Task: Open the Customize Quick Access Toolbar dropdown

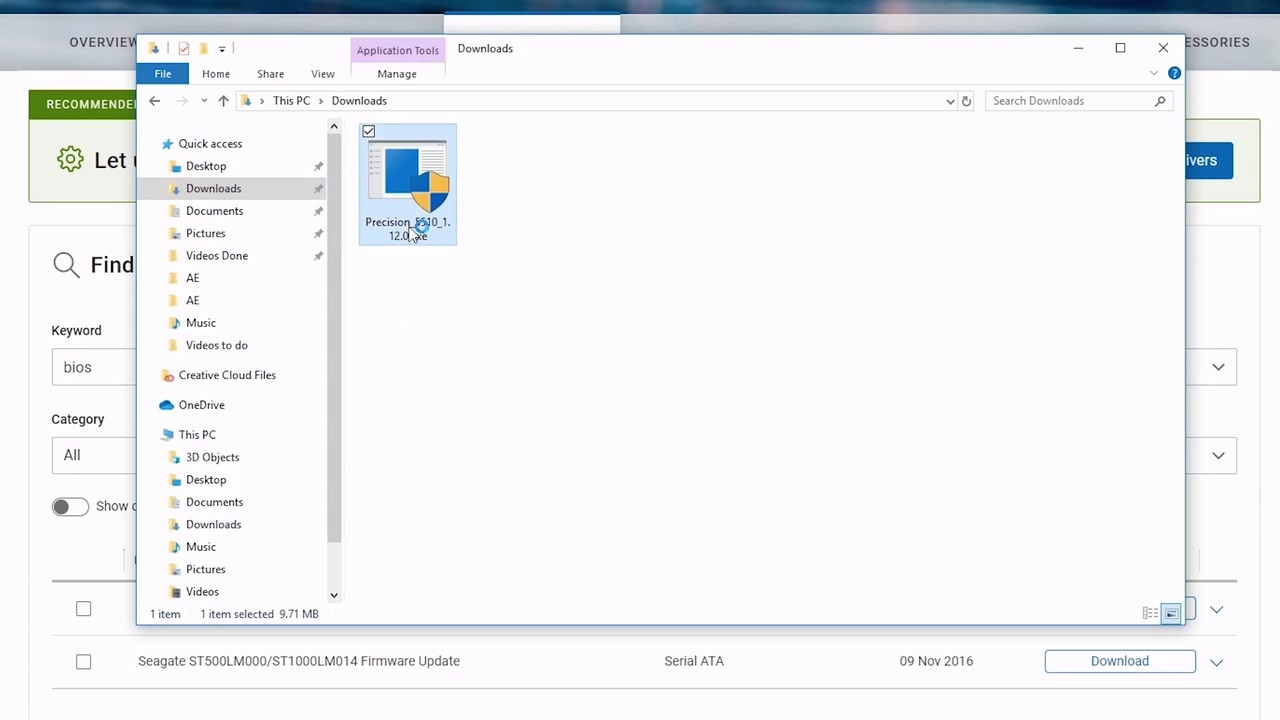Action: tap(222, 48)
